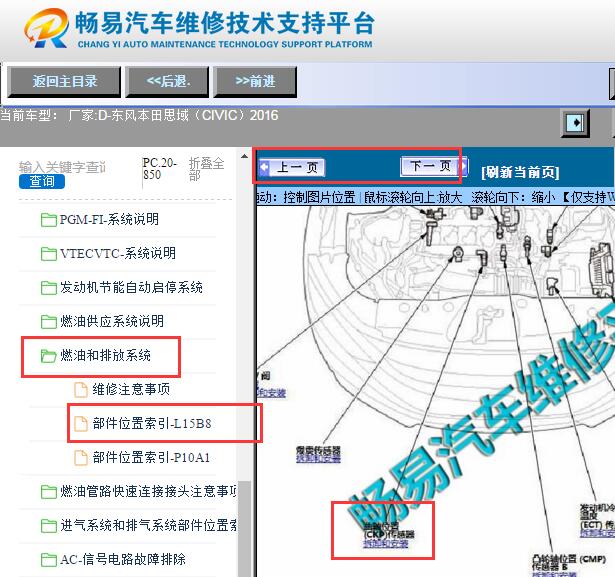Expand the AC-信号电路故障排除 tree item
The height and width of the screenshot is (577, 615).
tap(123, 559)
